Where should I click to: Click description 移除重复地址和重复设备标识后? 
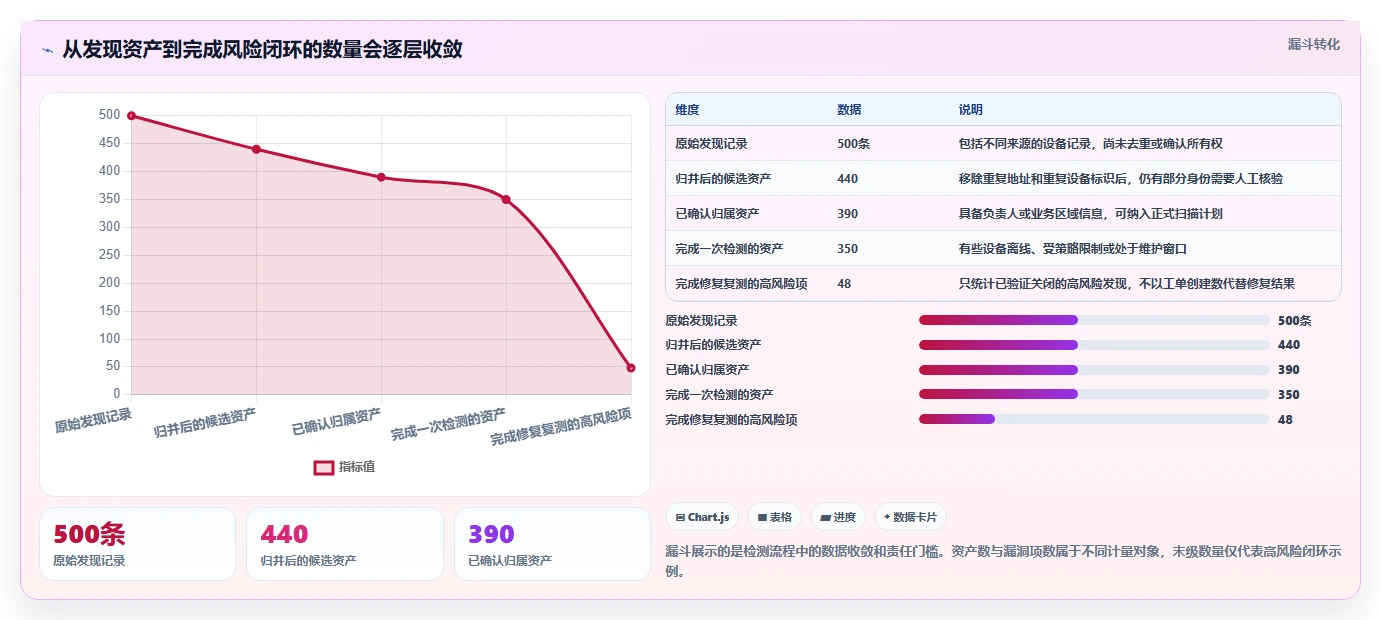point(1120,179)
